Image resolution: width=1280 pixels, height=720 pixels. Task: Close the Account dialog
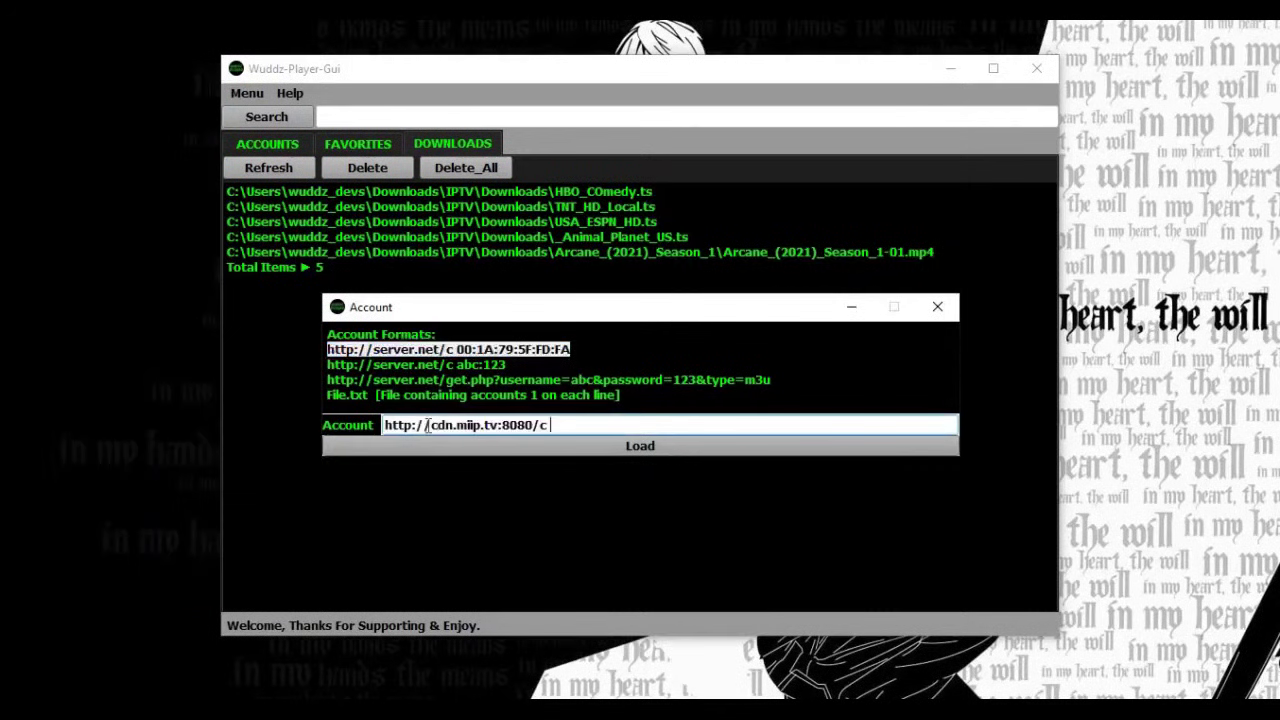point(937,307)
